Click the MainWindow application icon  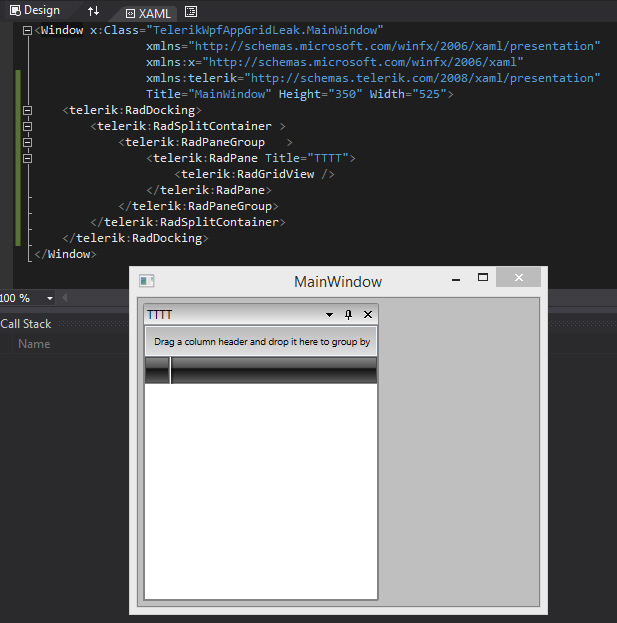(x=147, y=281)
